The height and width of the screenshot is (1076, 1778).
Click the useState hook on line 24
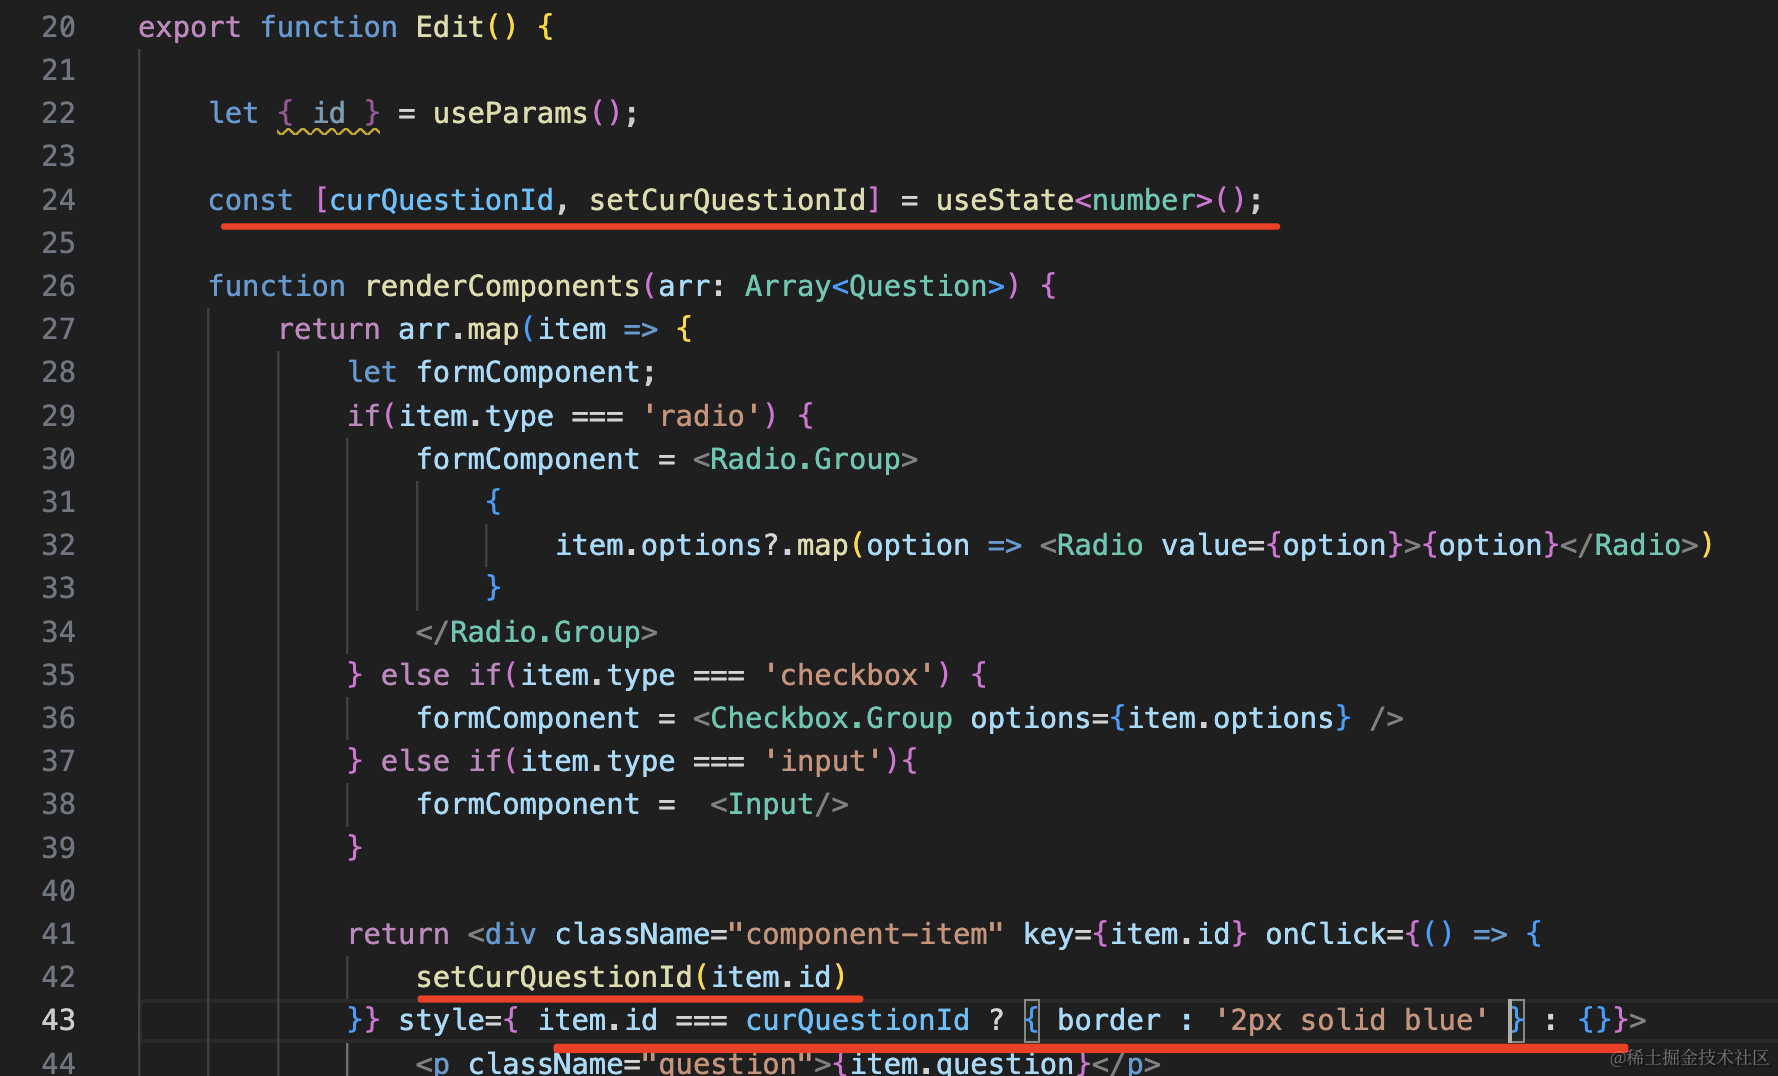1004,200
